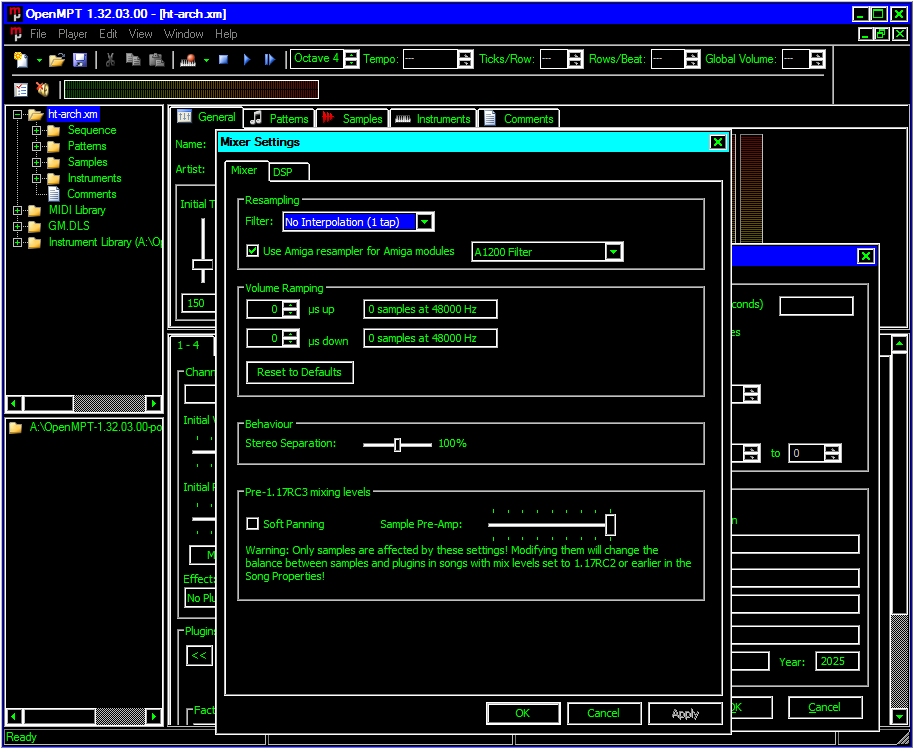The width and height of the screenshot is (914, 749).
Task: Open the MIDI record dropdown arrow
Action: [206, 59]
